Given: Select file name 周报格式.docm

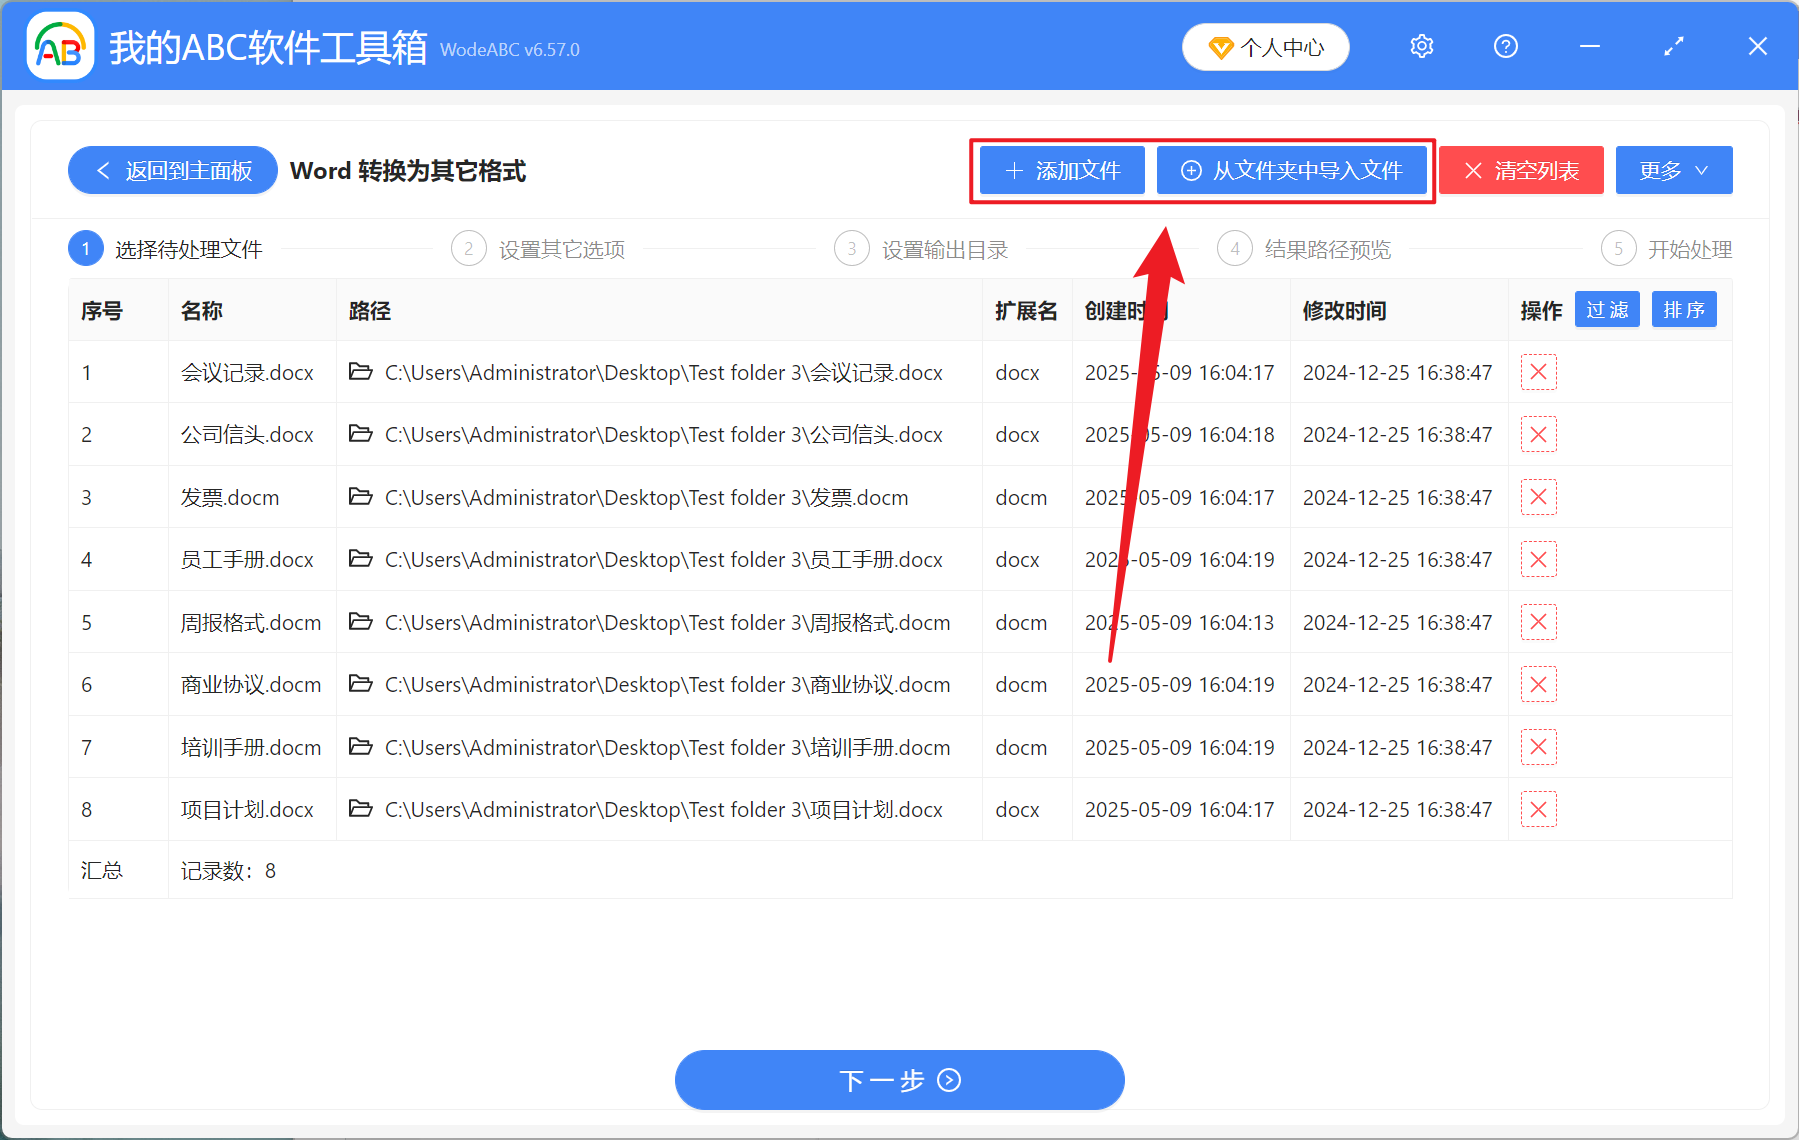Looking at the screenshot, I should click(x=251, y=623).
